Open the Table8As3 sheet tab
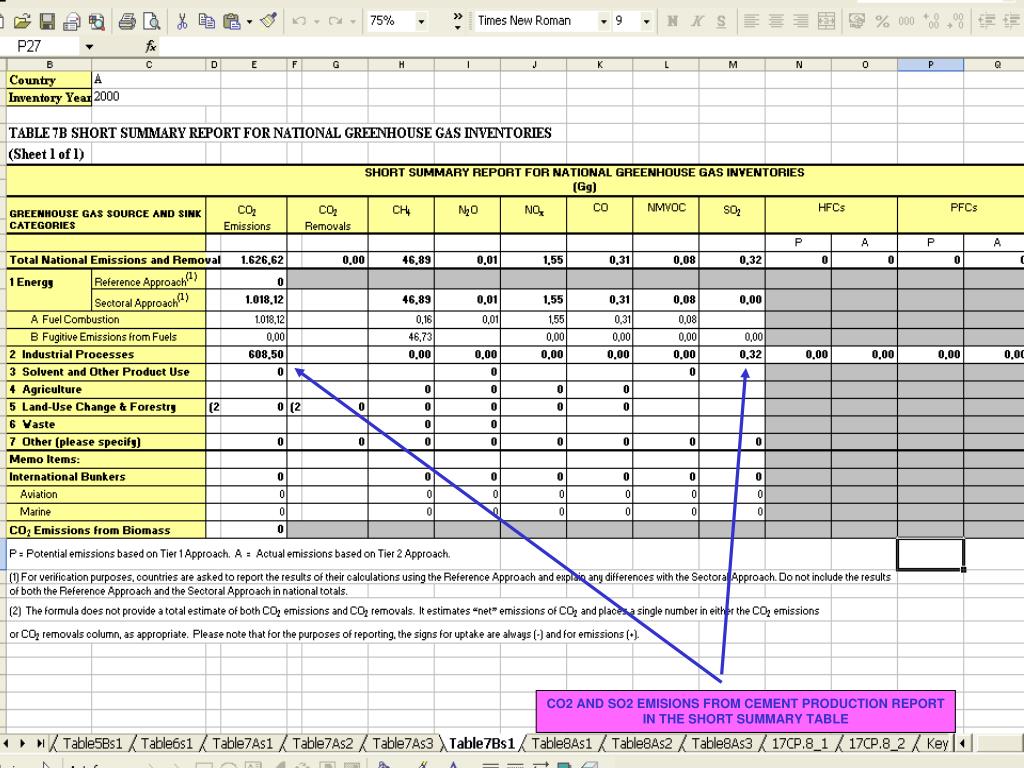 pos(722,743)
